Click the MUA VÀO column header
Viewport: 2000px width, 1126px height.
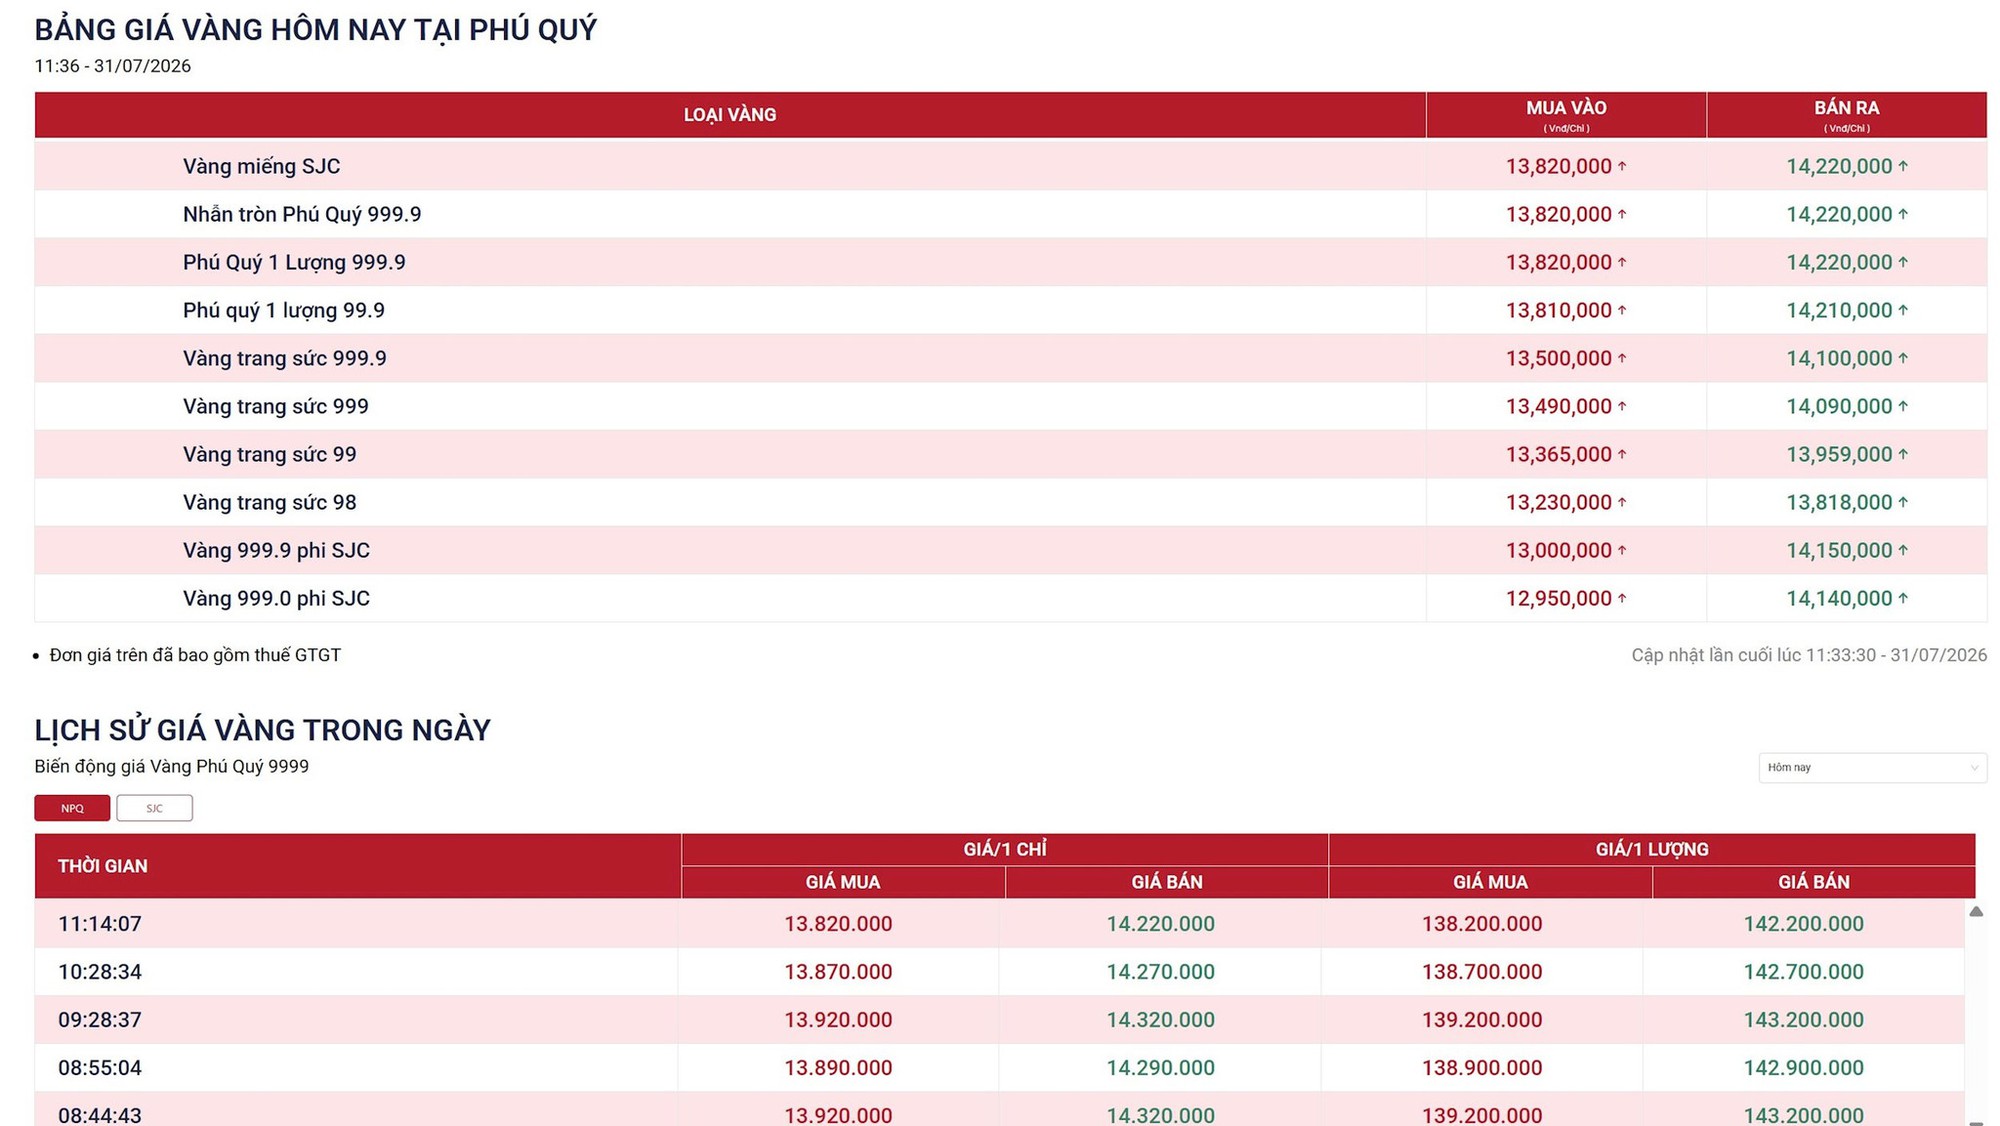(1566, 115)
